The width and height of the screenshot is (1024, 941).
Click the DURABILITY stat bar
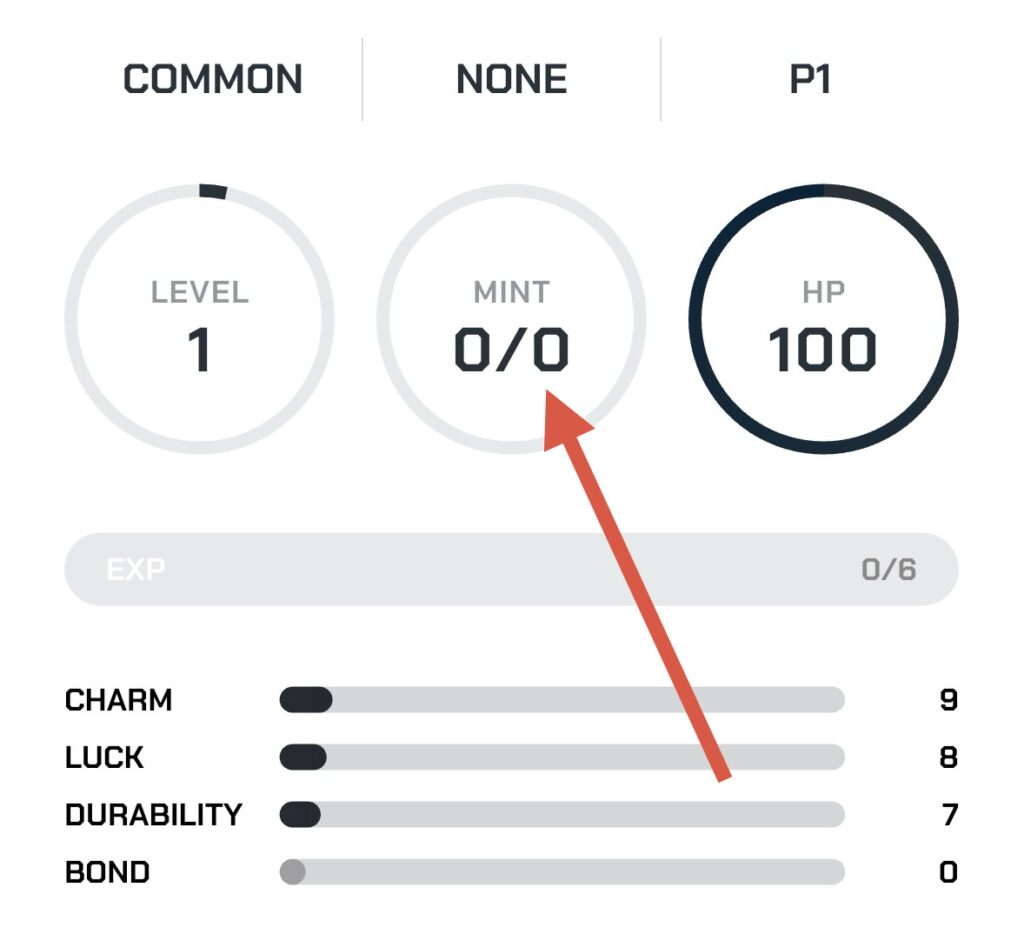pos(562,814)
